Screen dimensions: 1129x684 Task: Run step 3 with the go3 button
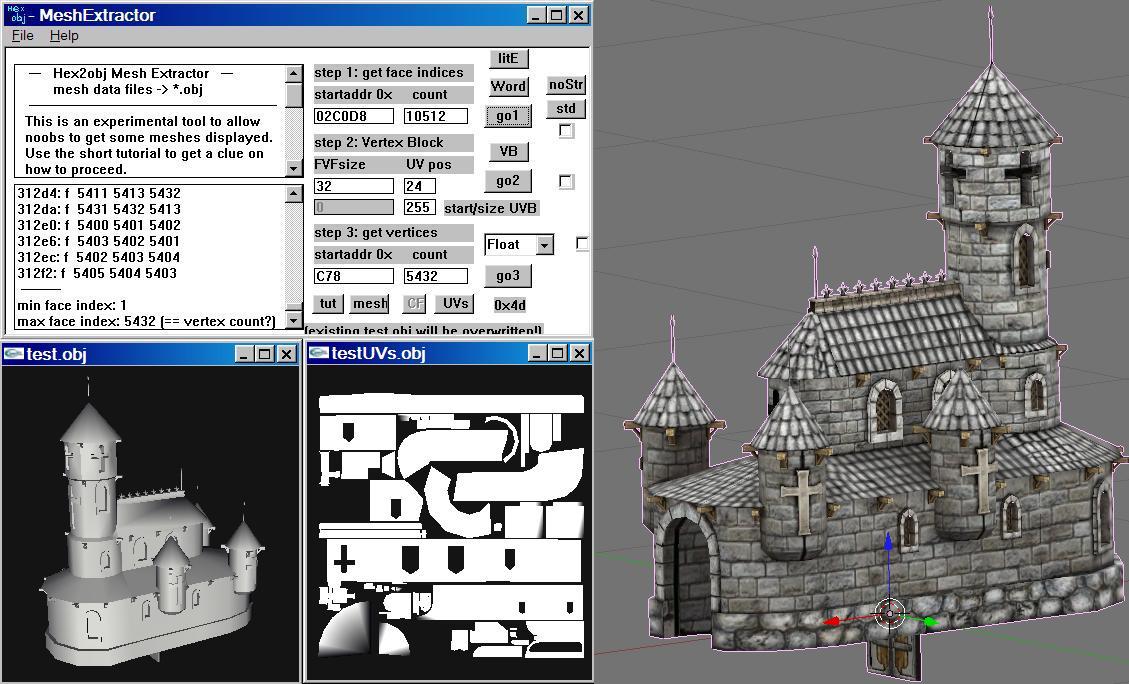click(x=508, y=276)
